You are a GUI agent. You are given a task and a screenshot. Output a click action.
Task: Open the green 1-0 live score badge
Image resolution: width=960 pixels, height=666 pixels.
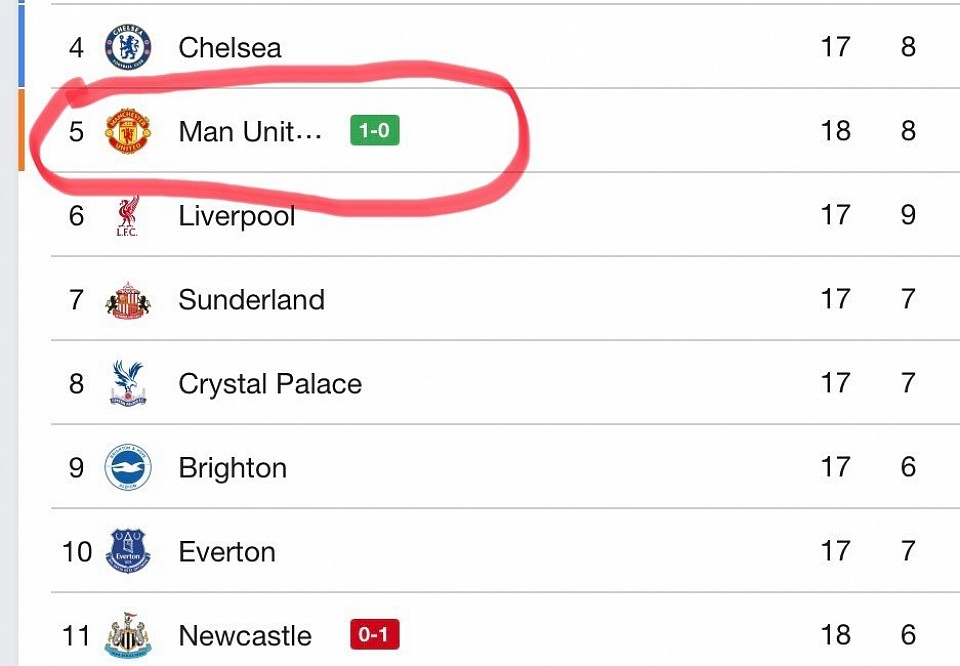(x=375, y=131)
